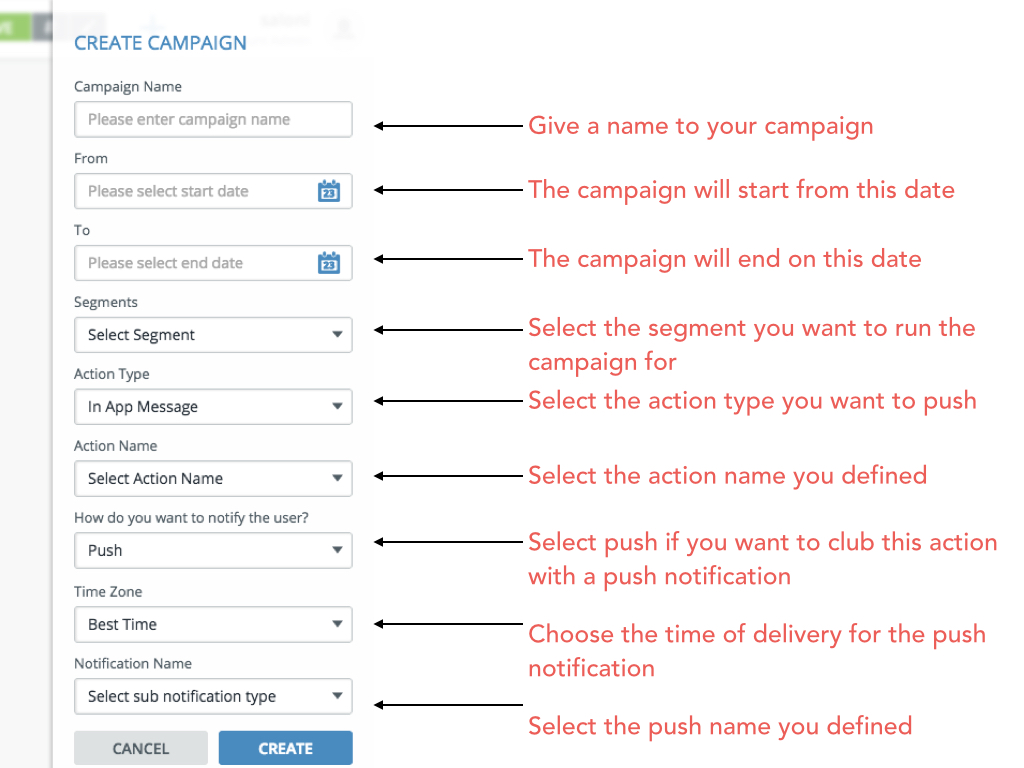Screen dimensions: 1024x768
Task: Open the To date calendar icon
Action: coord(328,263)
